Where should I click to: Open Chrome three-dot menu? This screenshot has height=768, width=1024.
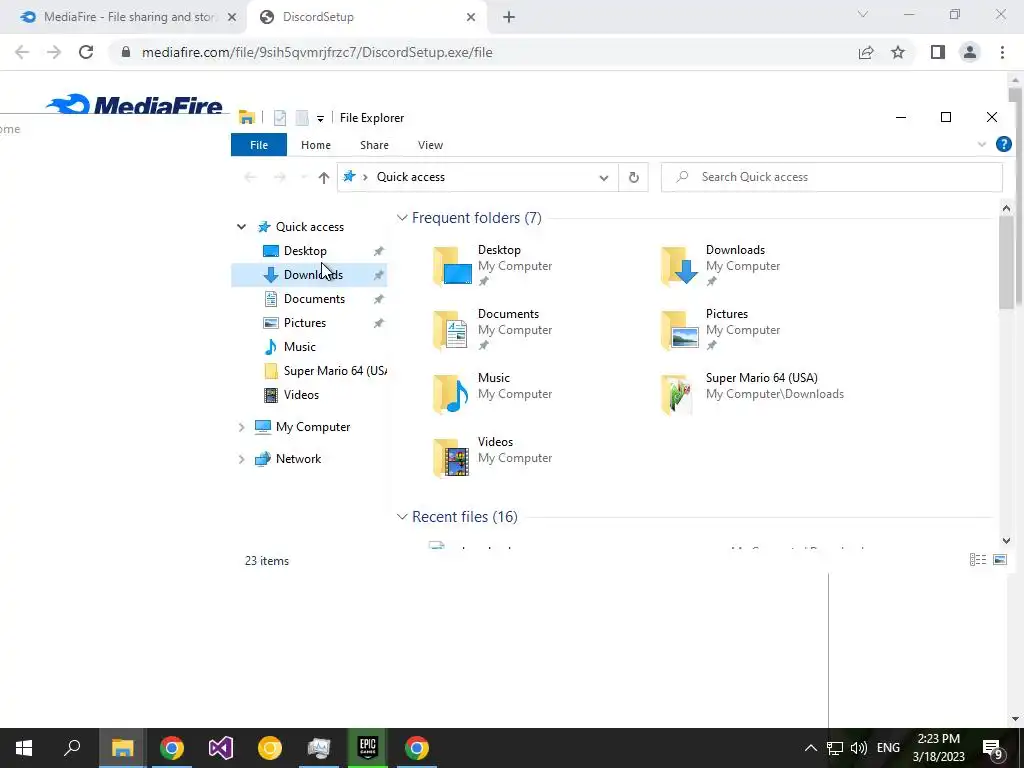tap(1002, 52)
